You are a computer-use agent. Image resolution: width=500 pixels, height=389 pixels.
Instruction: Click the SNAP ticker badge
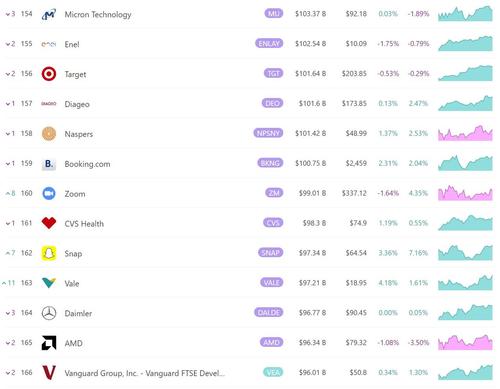(x=270, y=253)
